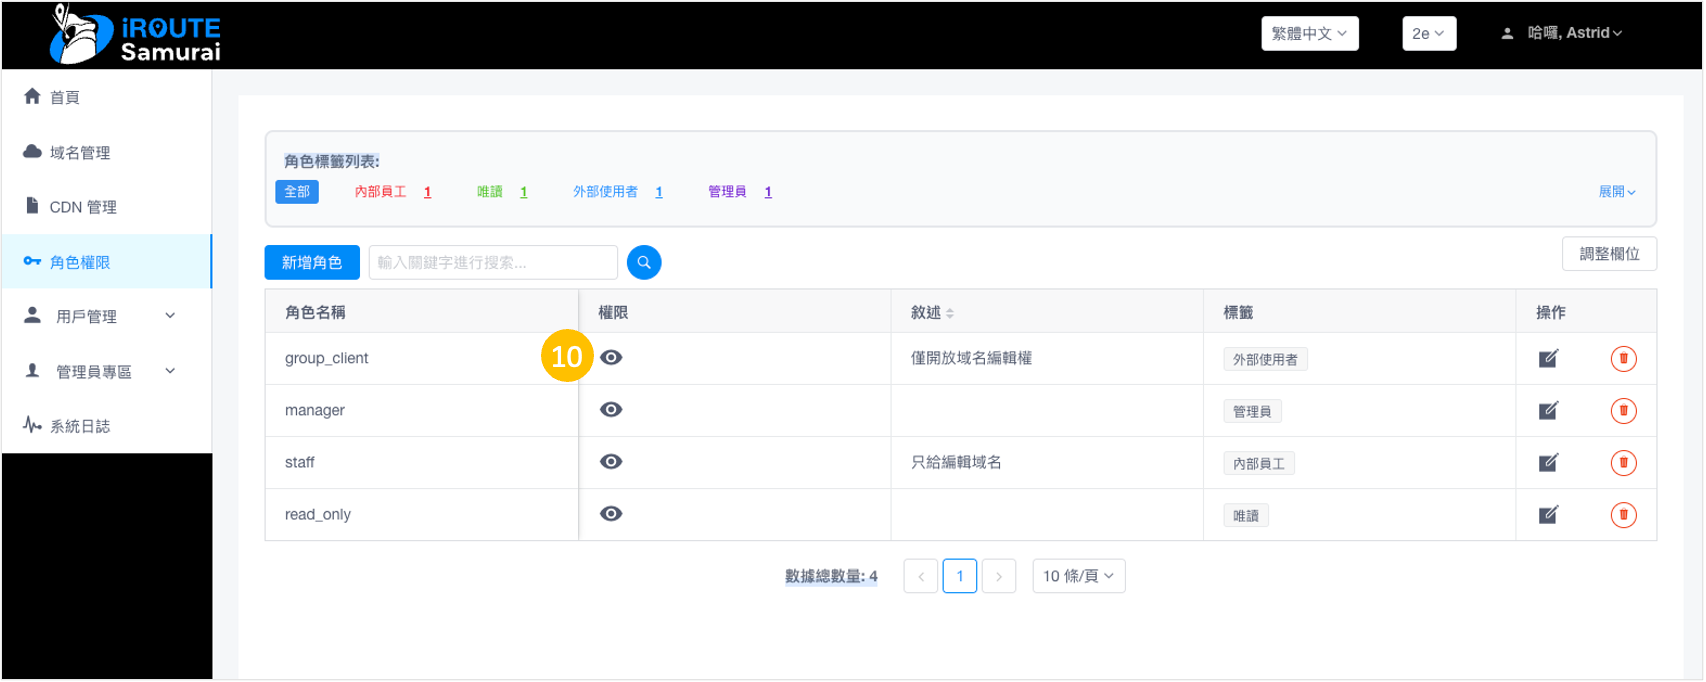Click delete icon for read_only role
1706x682 pixels.
click(1623, 515)
